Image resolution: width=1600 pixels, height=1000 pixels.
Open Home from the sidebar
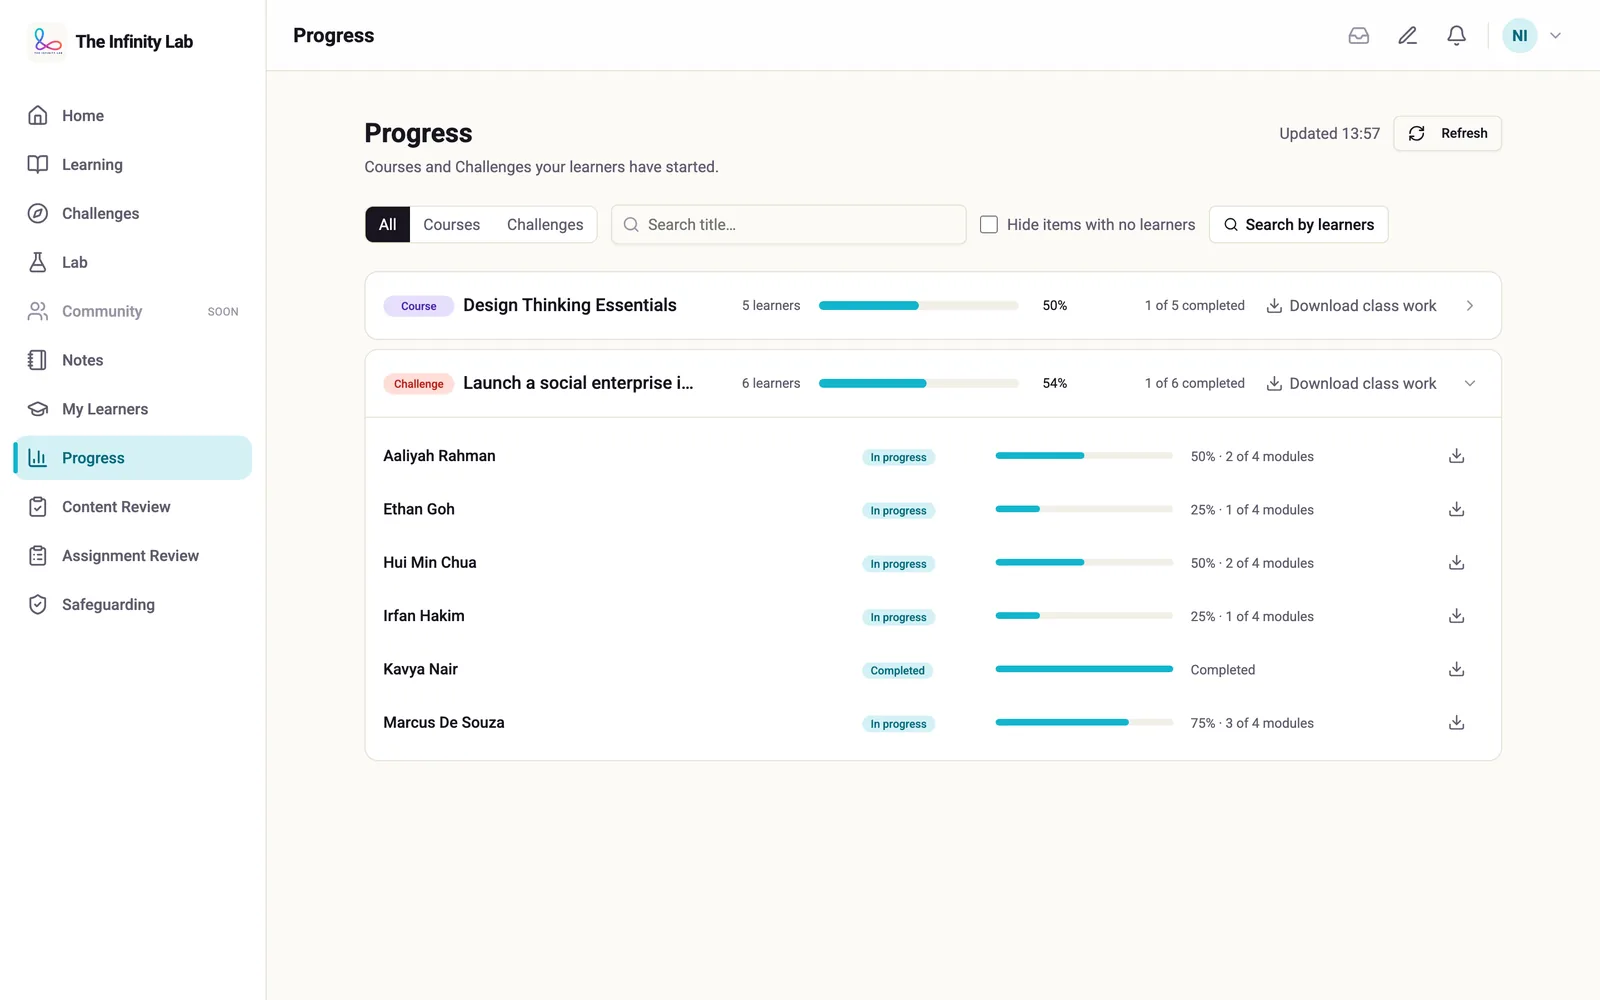132,116
